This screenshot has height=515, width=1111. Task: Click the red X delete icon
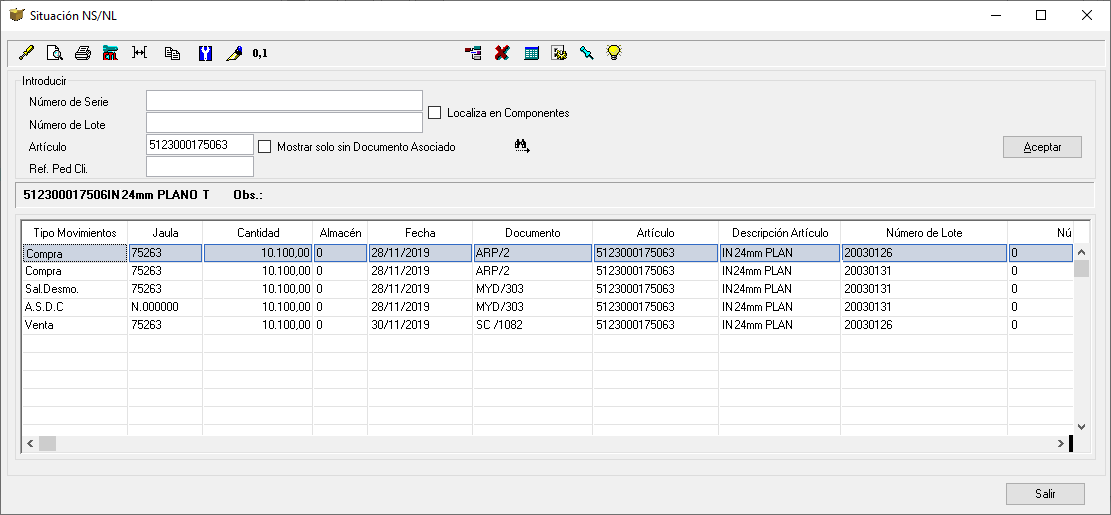point(502,52)
